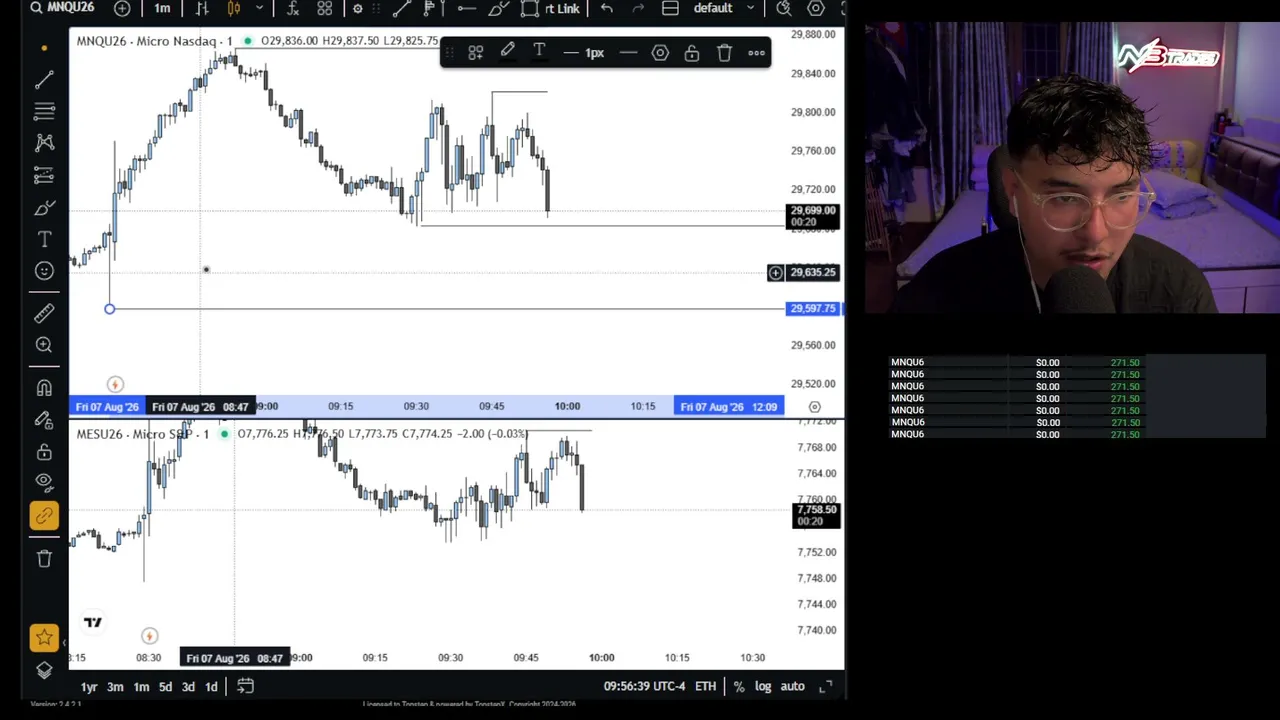Change line color with pencil icon
1280x720 pixels.
point(507,52)
